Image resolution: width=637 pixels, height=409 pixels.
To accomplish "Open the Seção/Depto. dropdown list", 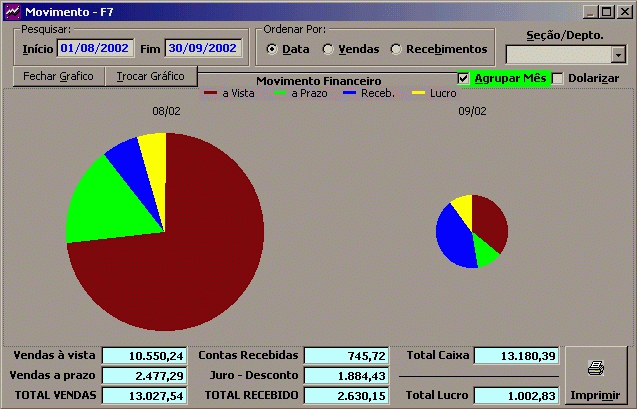I will [618, 55].
